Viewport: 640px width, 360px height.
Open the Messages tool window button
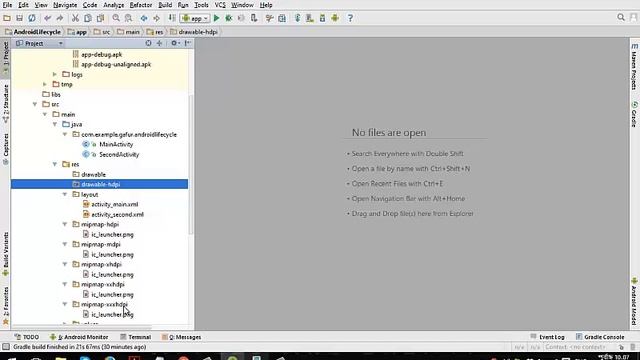coord(181,337)
